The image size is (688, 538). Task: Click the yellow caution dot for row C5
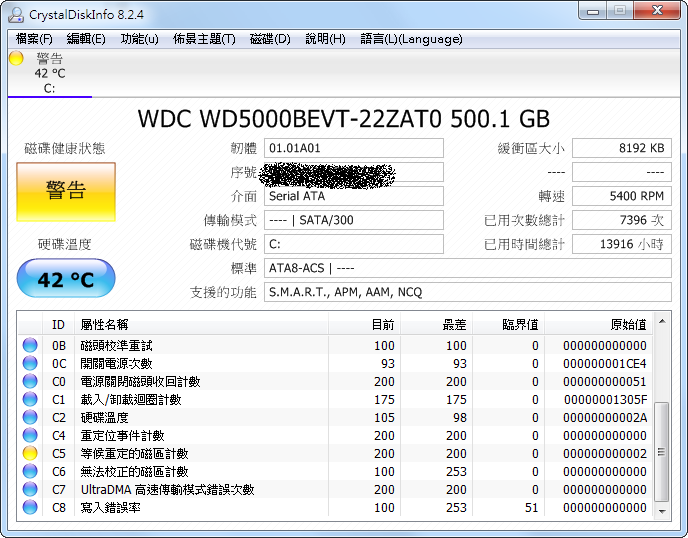point(30,453)
